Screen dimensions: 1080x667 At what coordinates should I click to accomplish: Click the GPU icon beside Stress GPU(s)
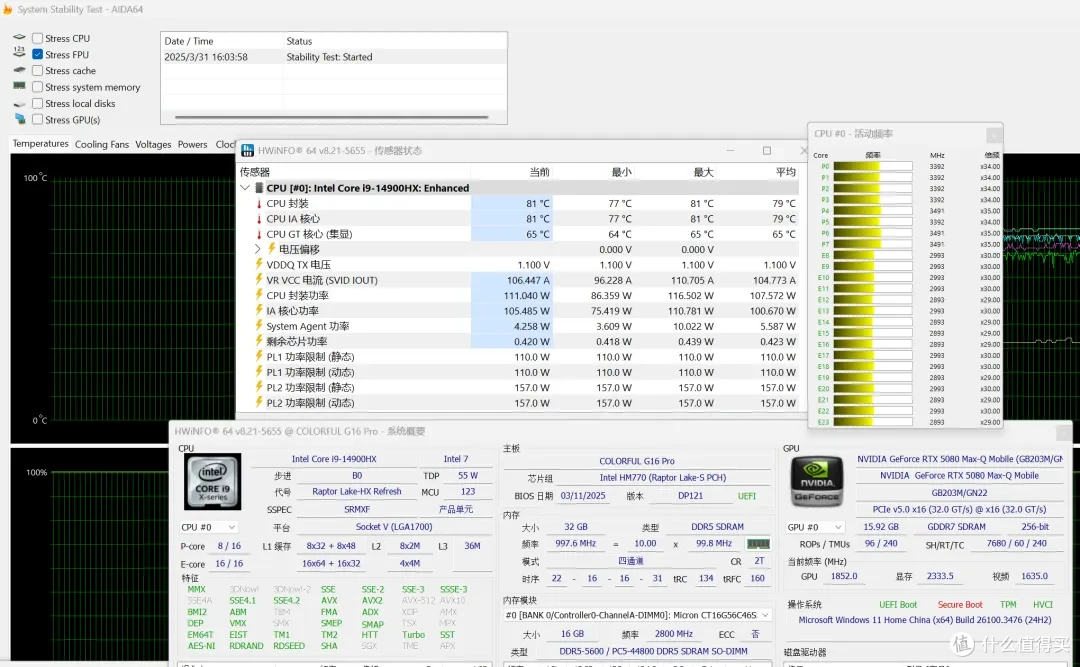pyautogui.click(x=19, y=119)
